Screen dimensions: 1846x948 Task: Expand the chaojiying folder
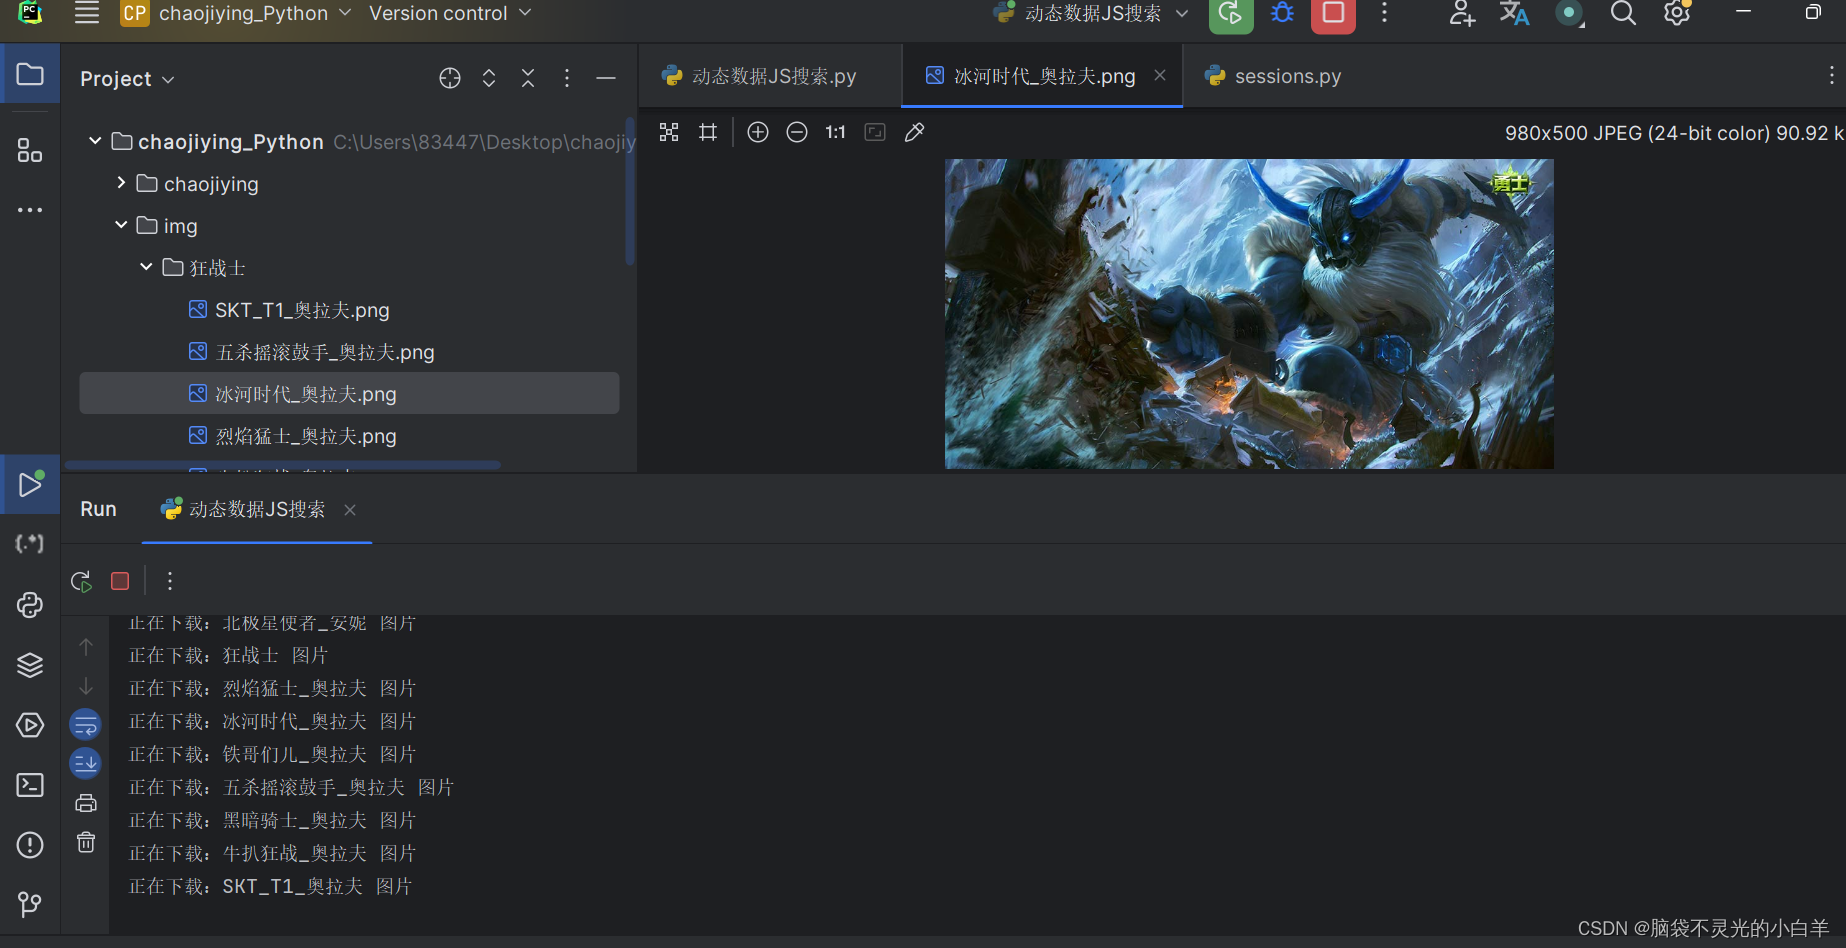point(121,183)
